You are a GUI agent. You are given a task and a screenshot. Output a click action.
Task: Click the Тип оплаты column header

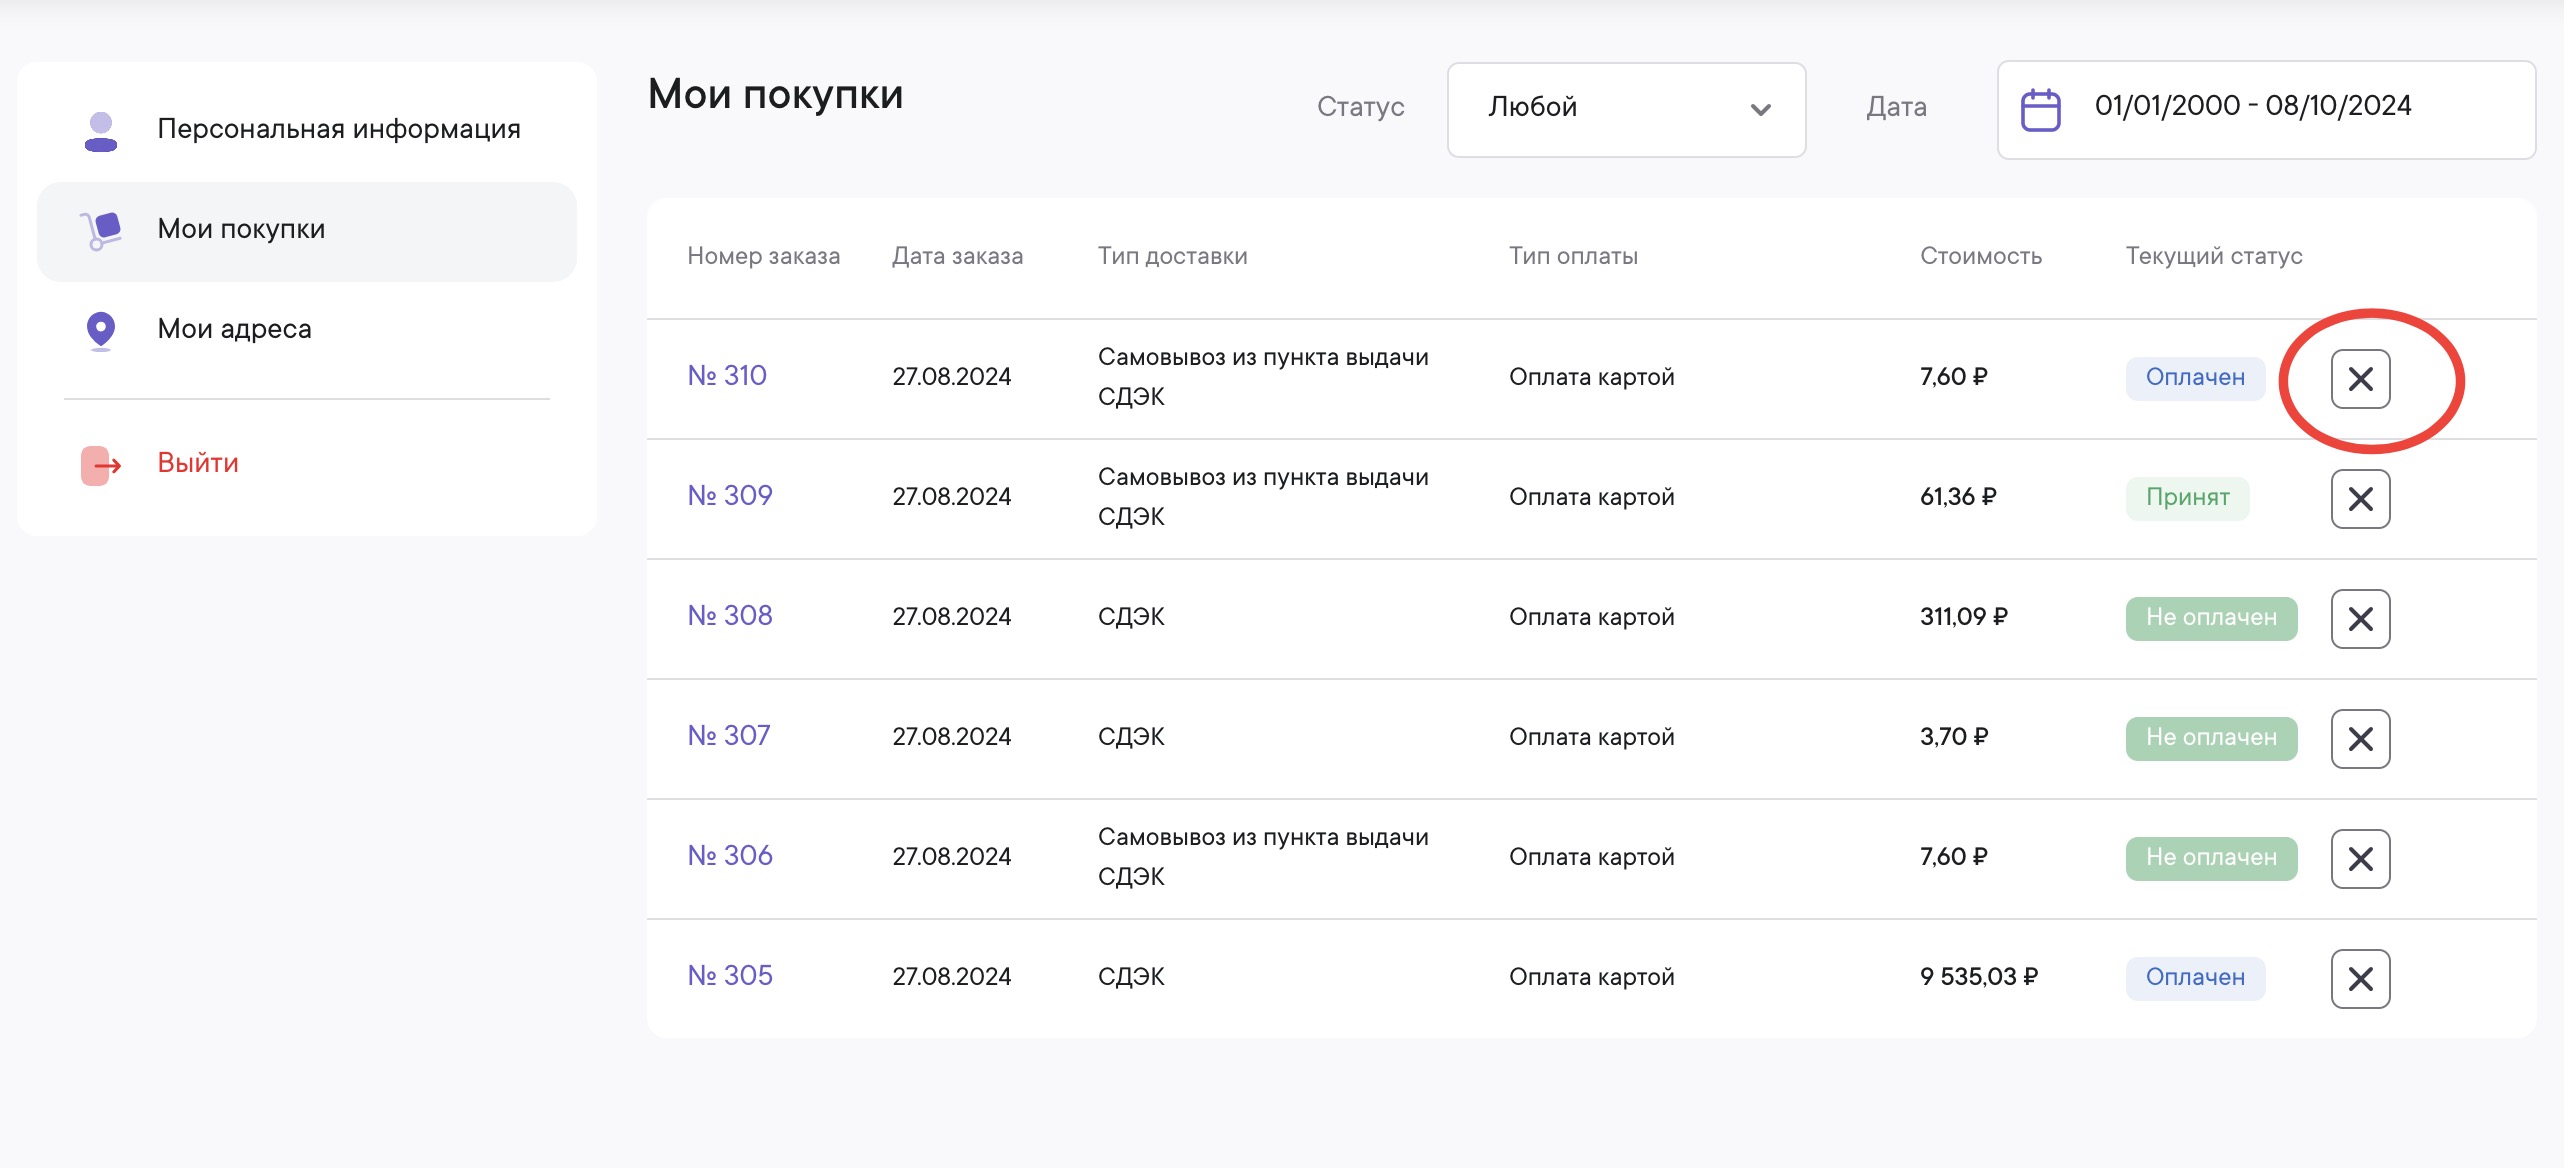(x=1573, y=256)
